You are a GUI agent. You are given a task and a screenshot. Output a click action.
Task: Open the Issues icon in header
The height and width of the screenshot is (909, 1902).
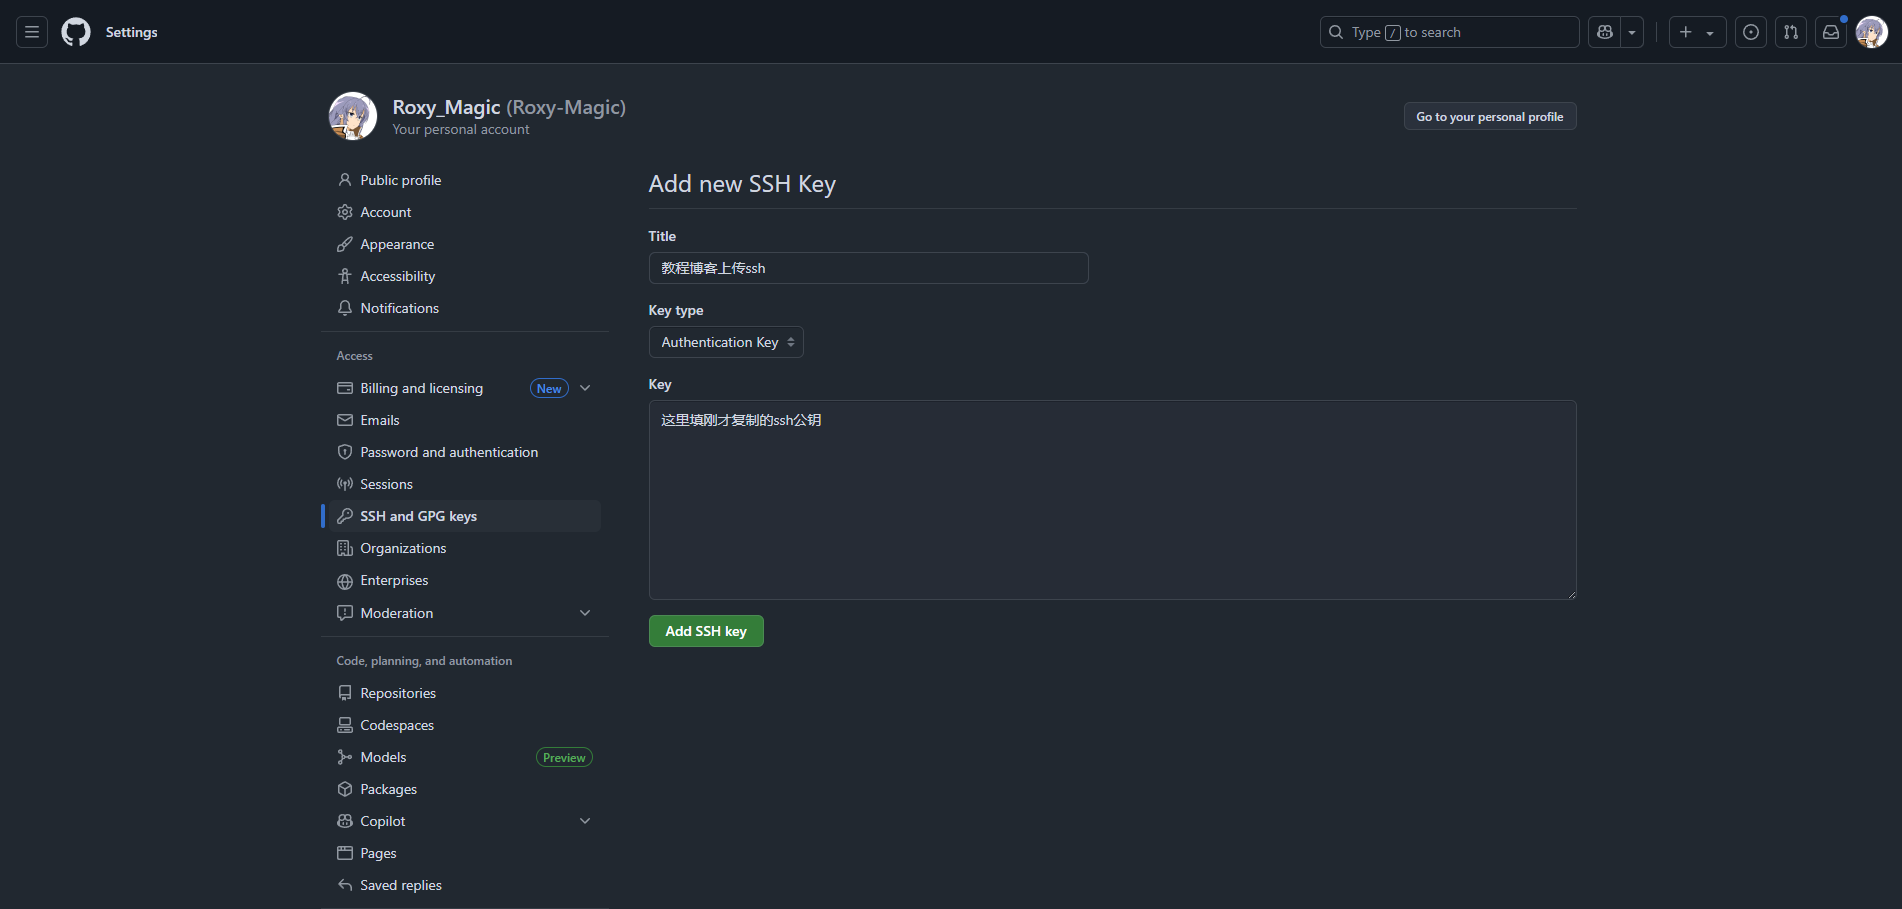pyautogui.click(x=1751, y=32)
